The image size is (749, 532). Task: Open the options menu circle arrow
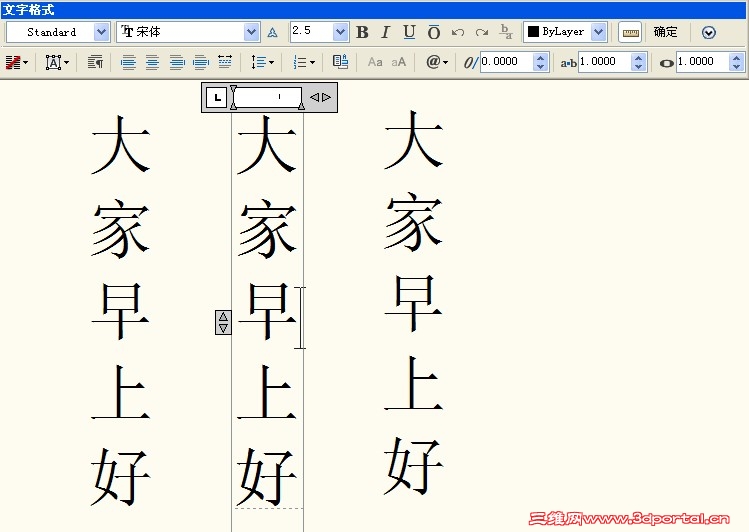(709, 32)
